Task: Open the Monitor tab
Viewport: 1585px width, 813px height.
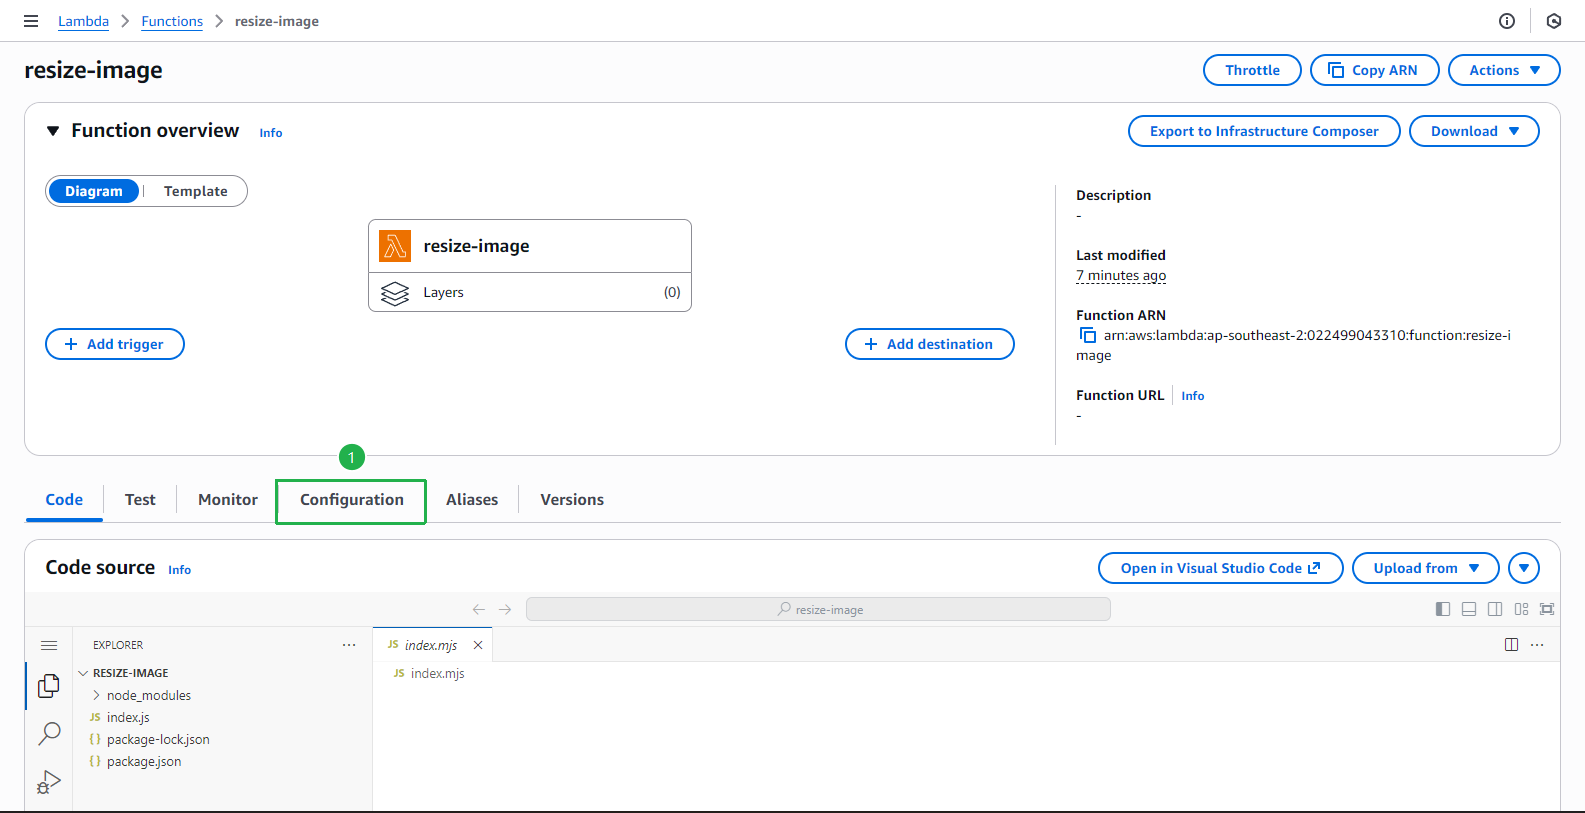Action: [228, 500]
